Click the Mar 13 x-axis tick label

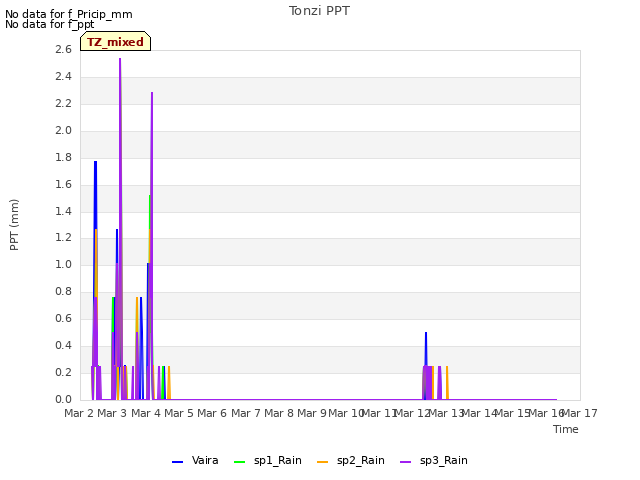[x=446, y=413]
